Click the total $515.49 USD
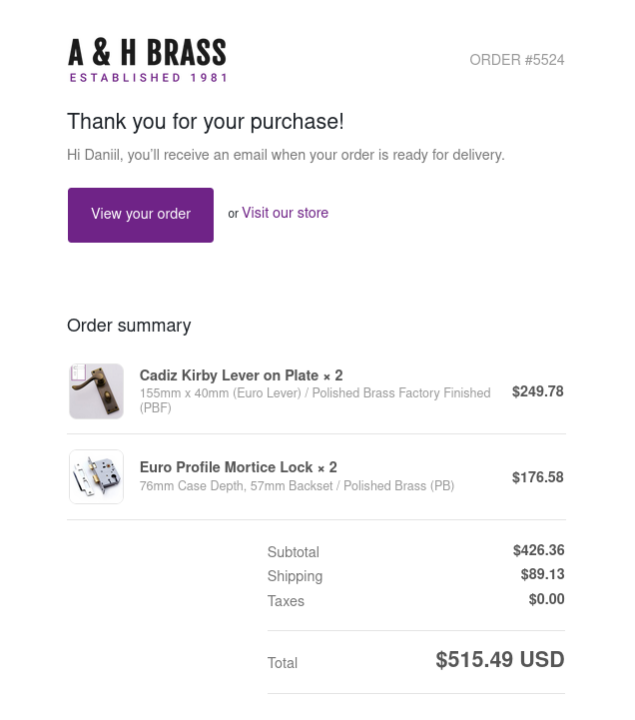Viewport: 635px width, 720px height. (x=500, y=660)
